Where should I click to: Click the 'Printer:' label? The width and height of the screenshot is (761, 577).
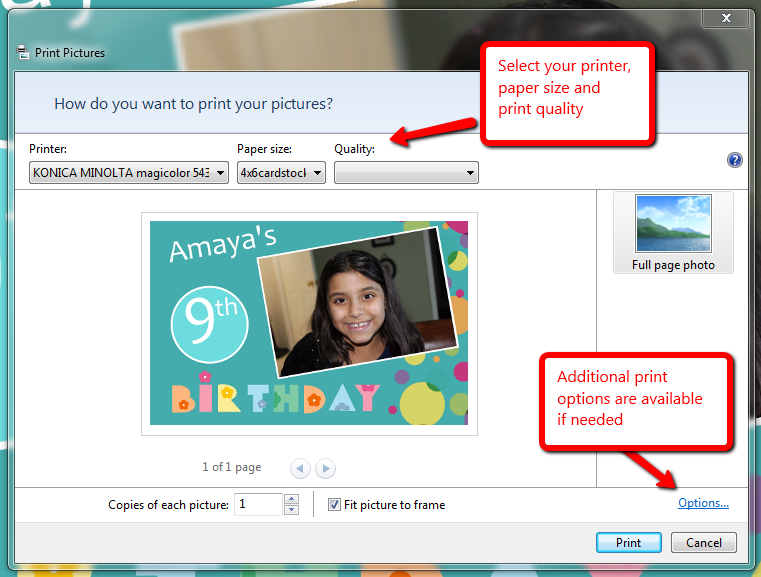(x=48, y=148)
